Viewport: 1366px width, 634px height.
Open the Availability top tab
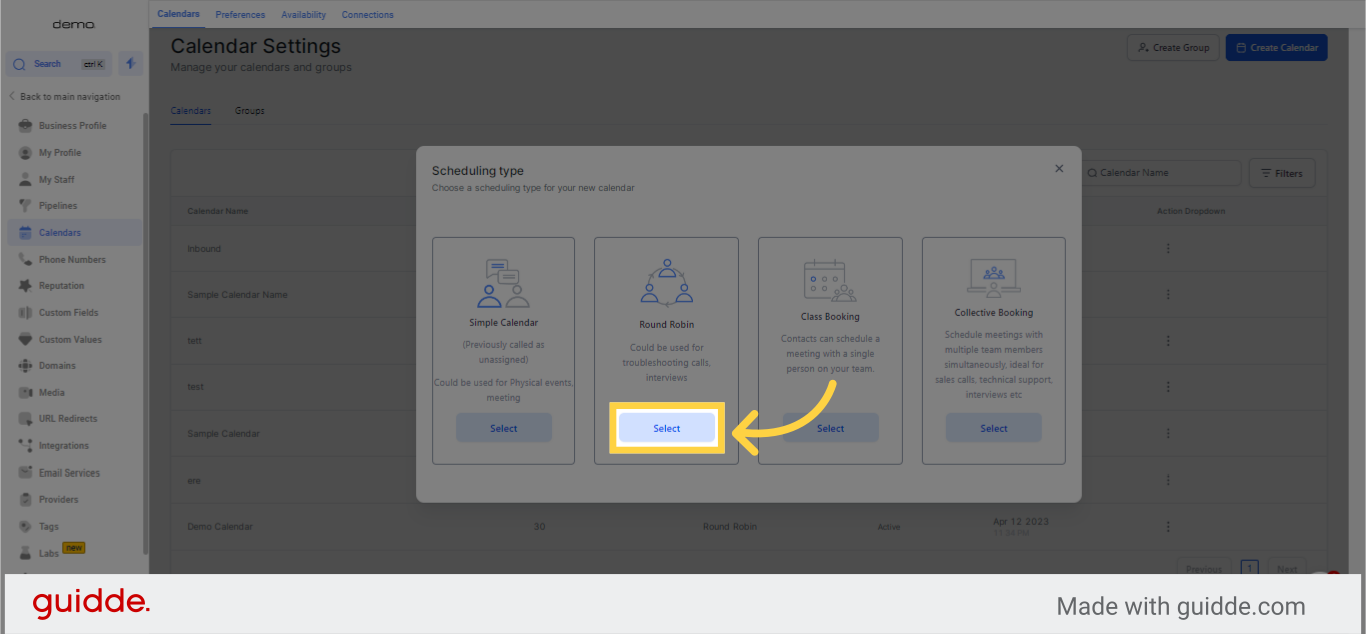tap(303, 15)
